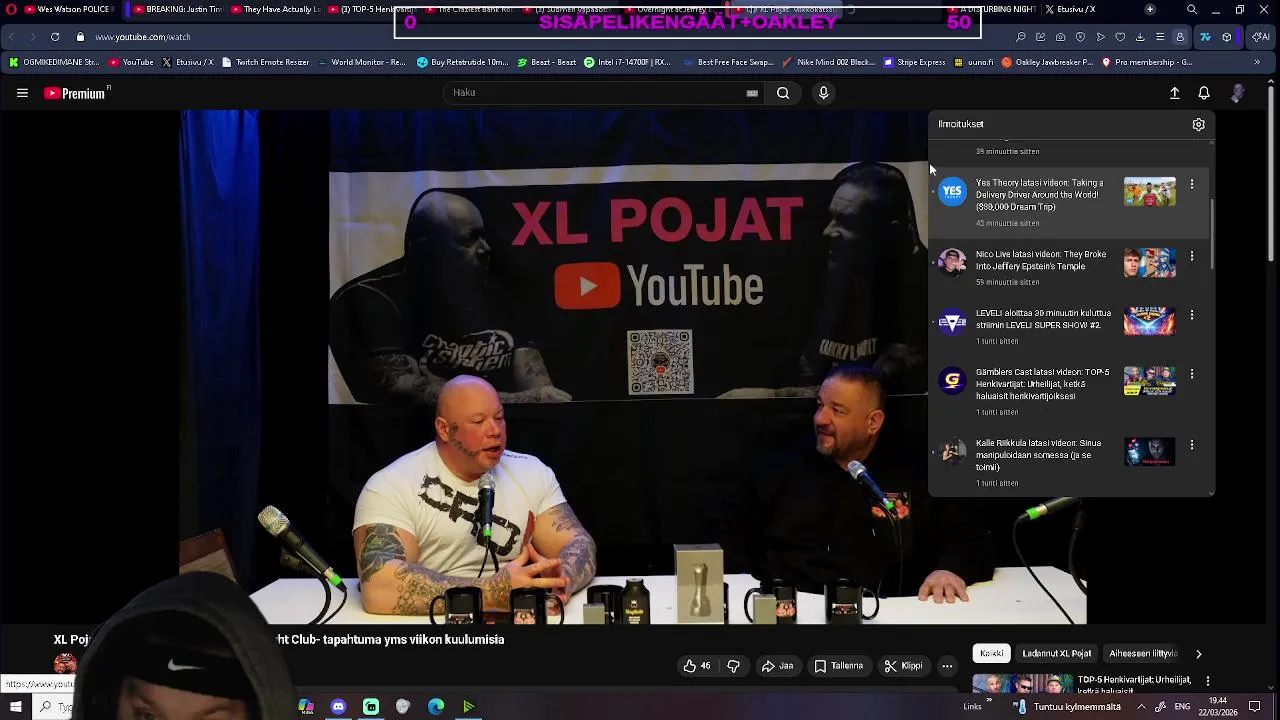
Task: Open the TOP-5 Henkivartijat recommended video thumbnail
Action: pos(1022,684)
